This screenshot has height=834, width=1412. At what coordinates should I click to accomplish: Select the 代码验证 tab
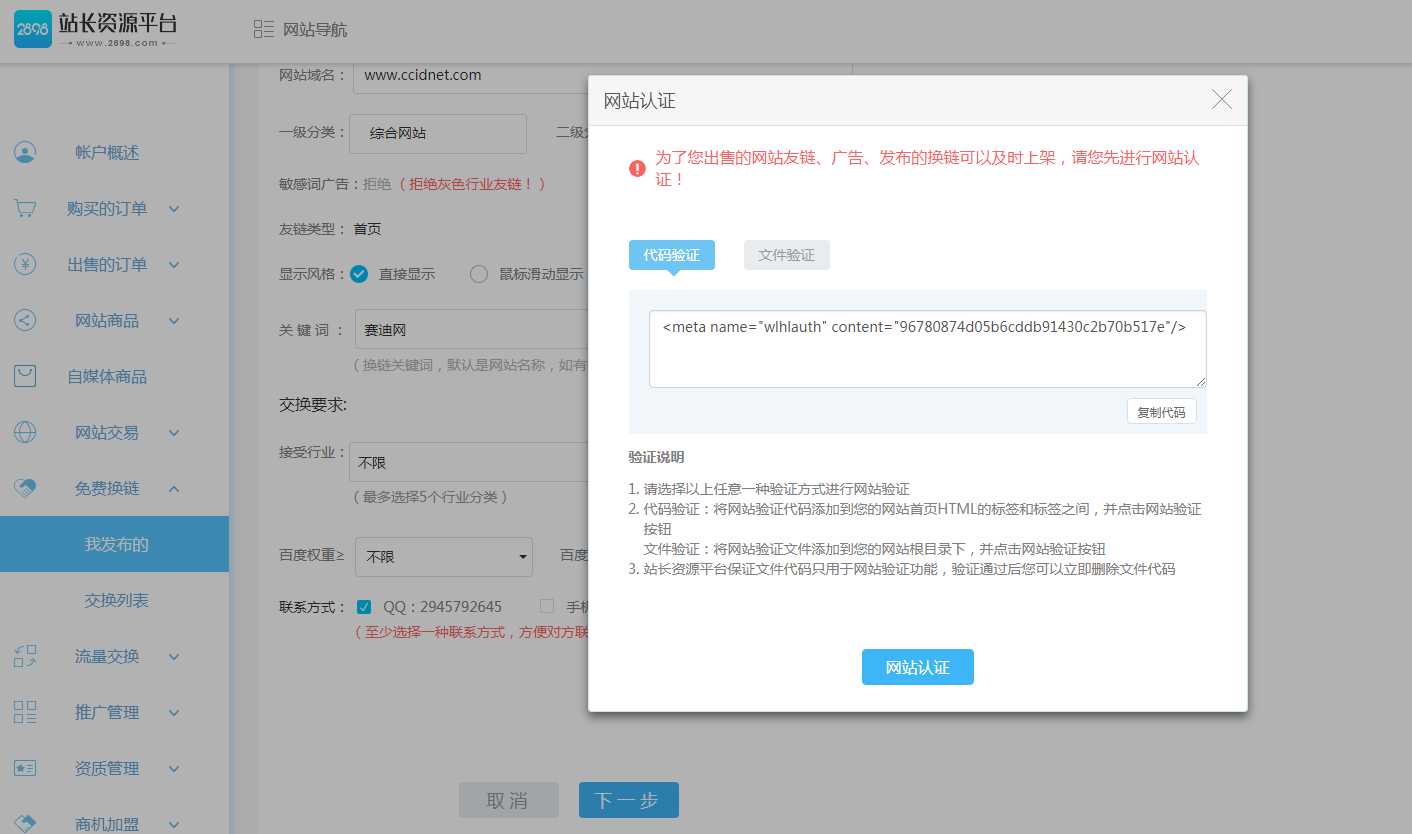[x=671, y=255]
